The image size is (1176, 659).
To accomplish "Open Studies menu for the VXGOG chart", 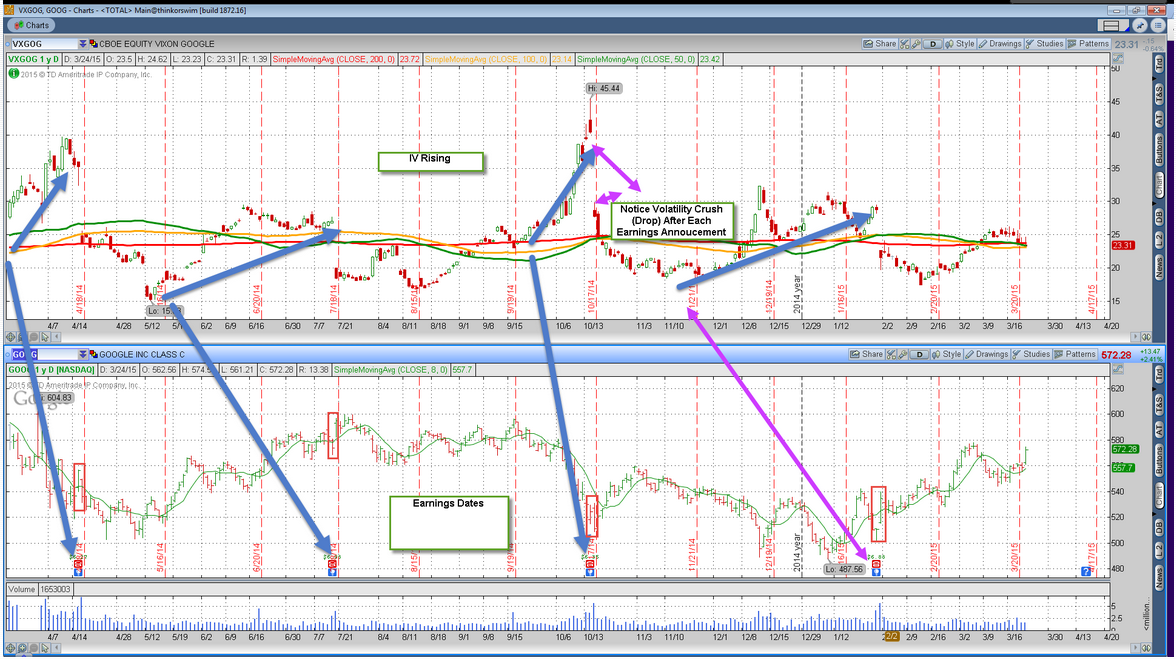I will click(1045, 44).
